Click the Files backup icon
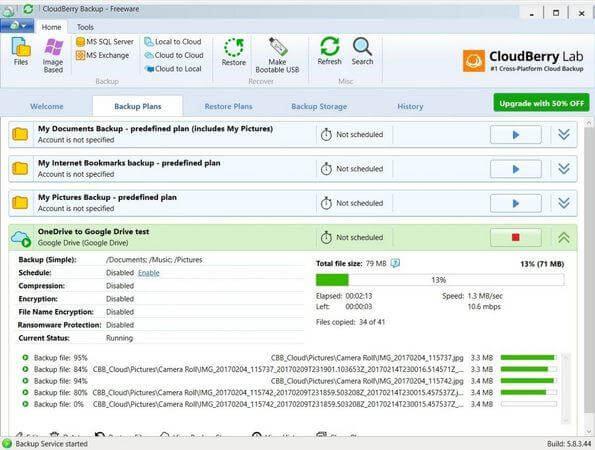595x450 pixels. (21, 52)
